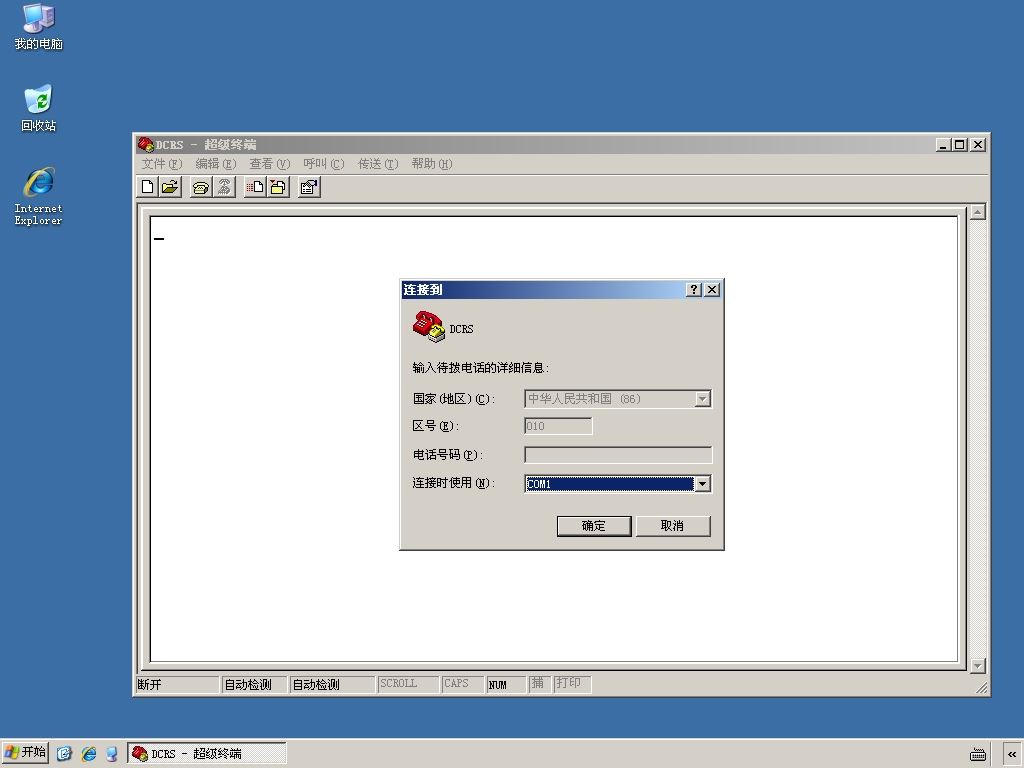Click the third quick launch icon
The height and width of the screenshot is (768, 1024).
point(112,754)
